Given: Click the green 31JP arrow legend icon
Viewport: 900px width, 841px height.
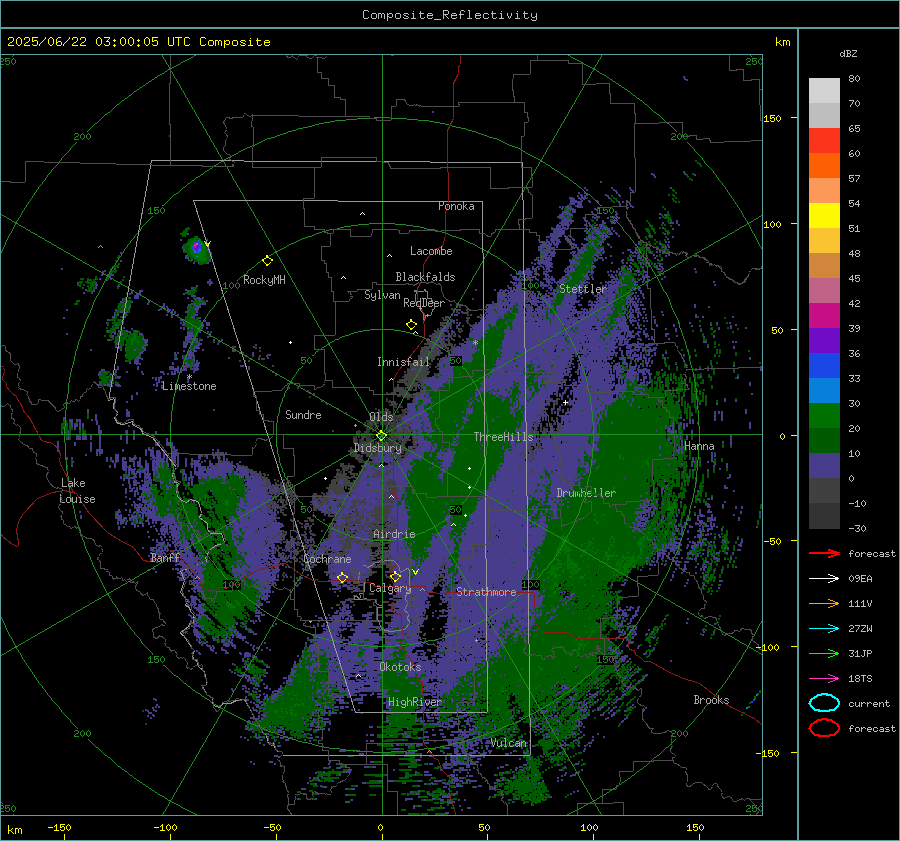Looking at the screenshot, I should tap(824, 653).
